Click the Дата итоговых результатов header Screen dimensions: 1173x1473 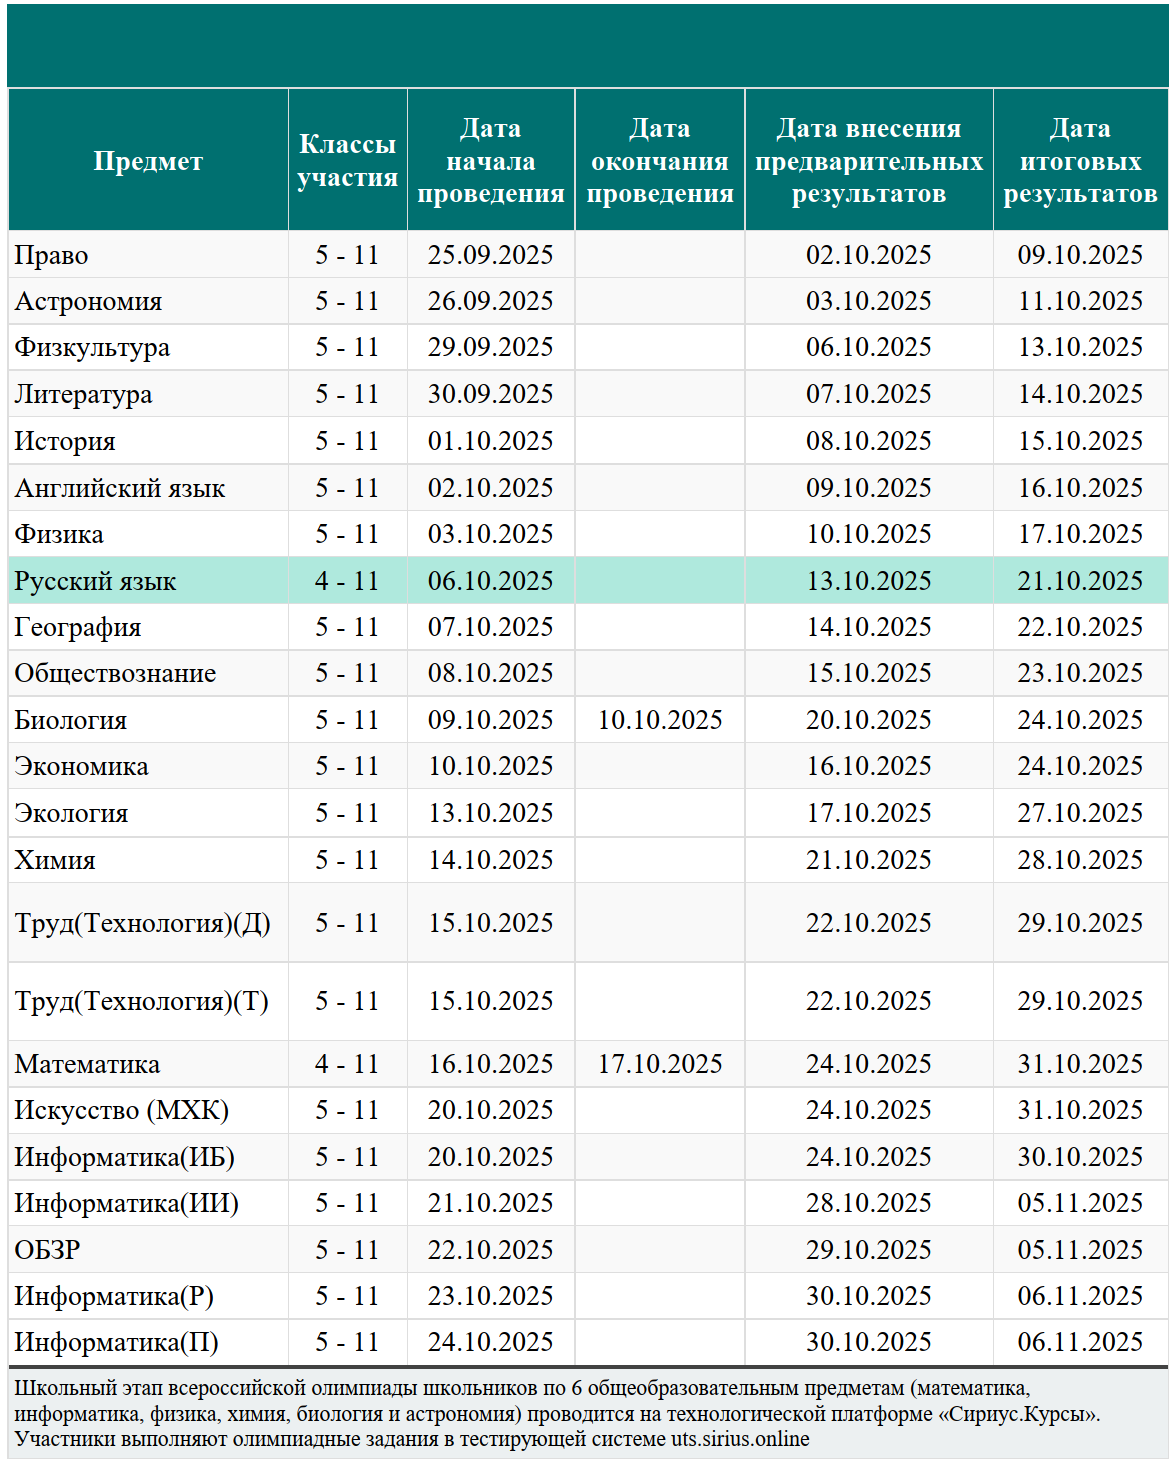(x=1081, y=161)
